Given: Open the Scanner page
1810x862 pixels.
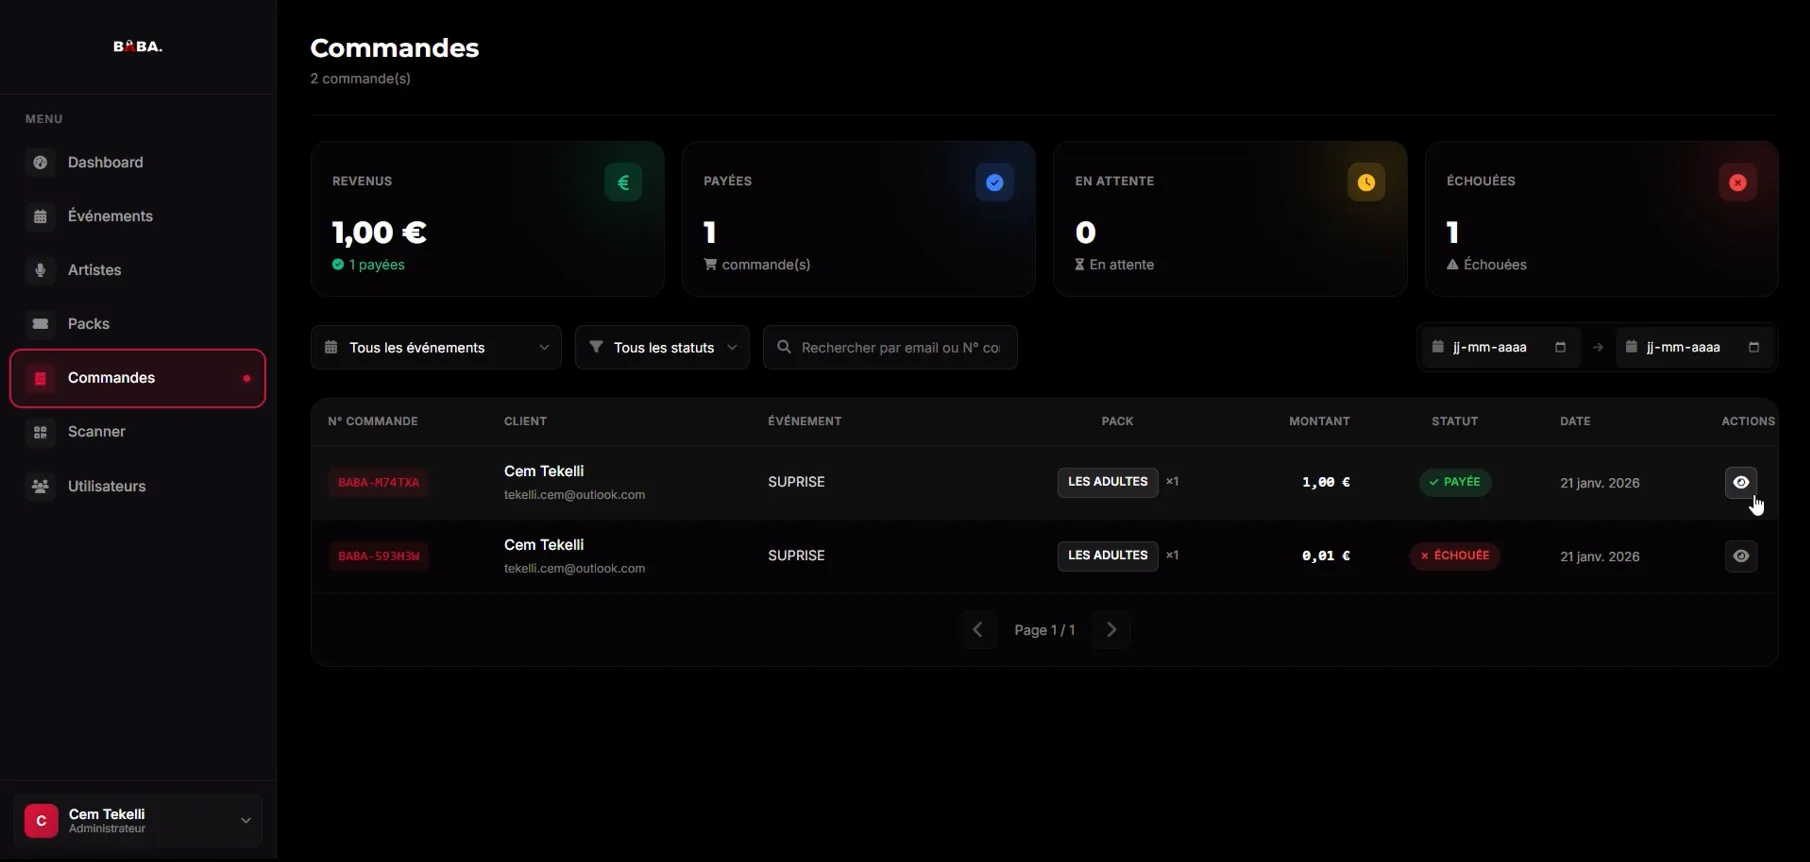Looking at the screenshot, I should tap(138, 432).
